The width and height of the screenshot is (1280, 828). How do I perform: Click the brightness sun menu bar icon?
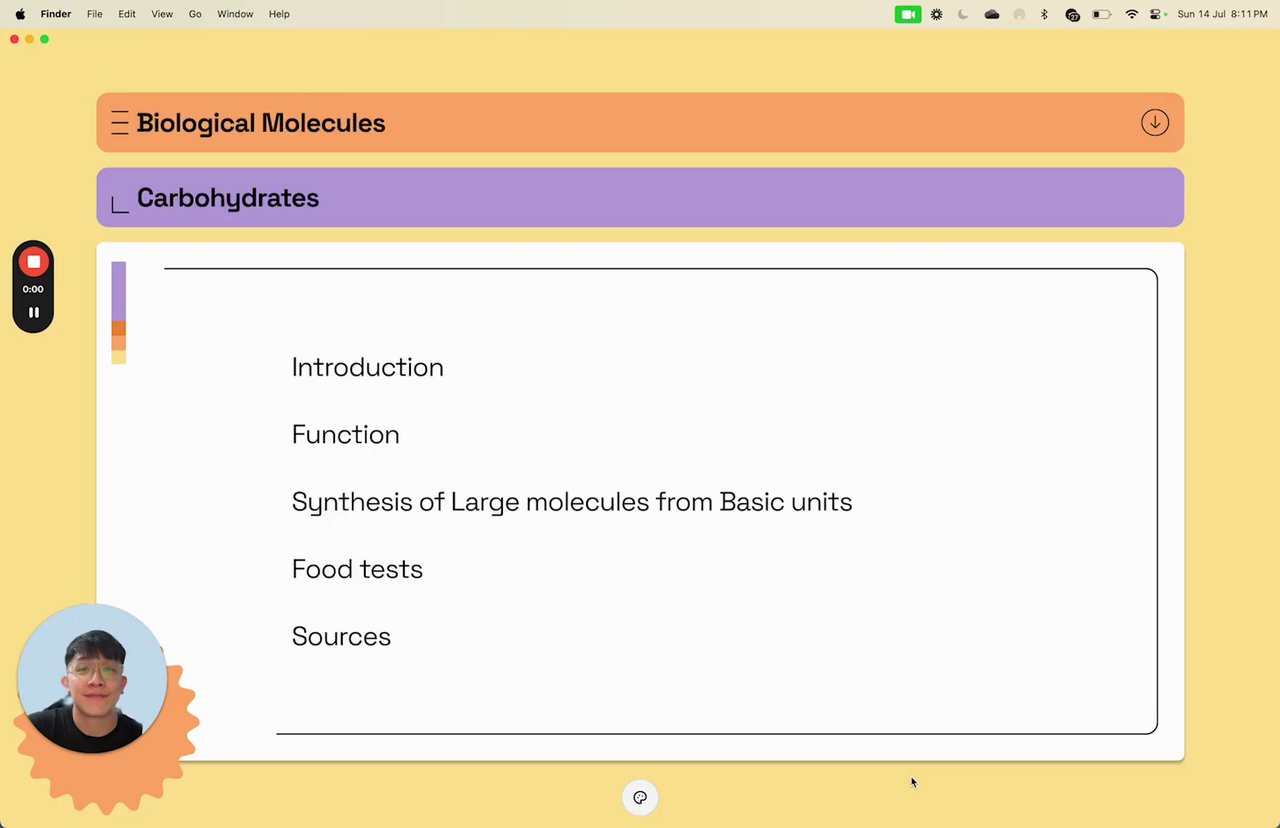click(936, 15)
